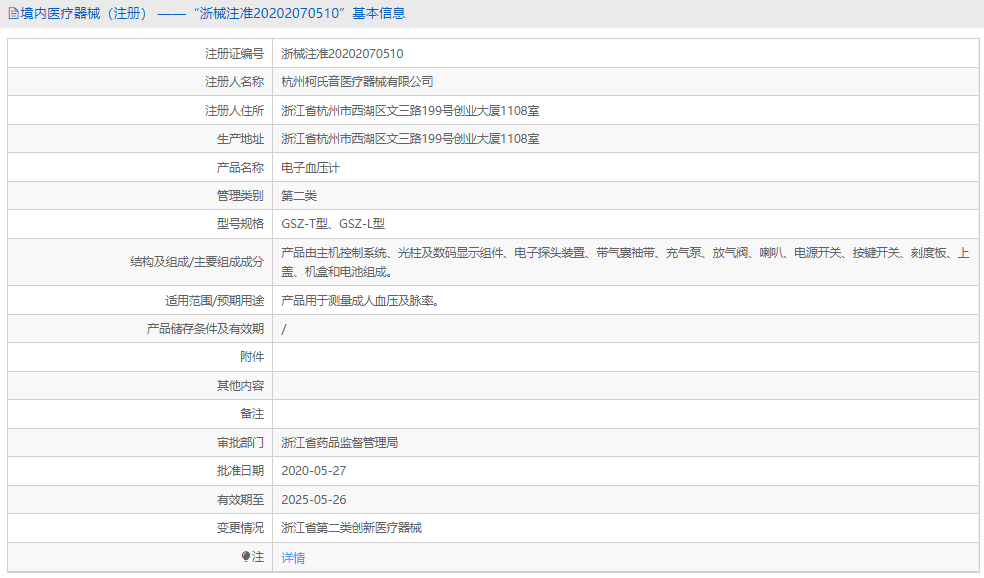This screenshot has width=984, height=578.
Task: Select the structure description starting 产品由主机控制系统
Action: 625,262
